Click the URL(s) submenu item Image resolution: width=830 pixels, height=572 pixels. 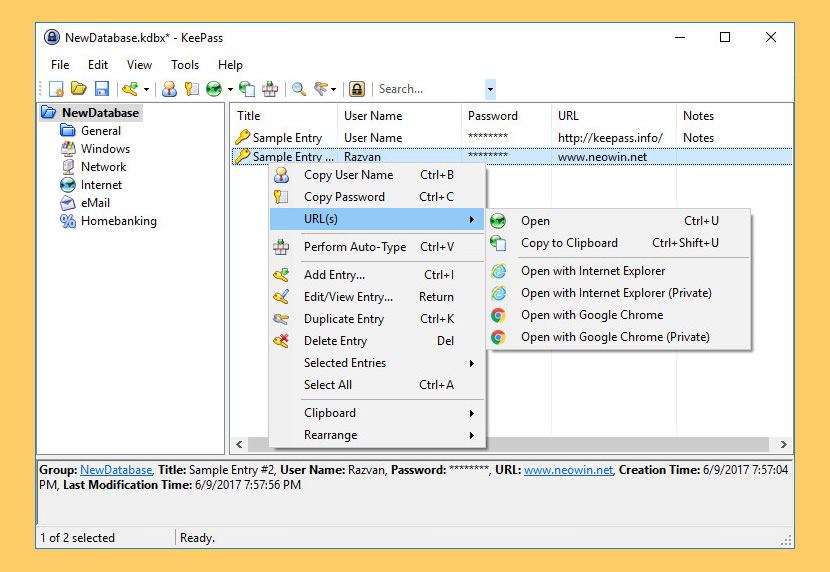pyautogui.click(x=377, y=219)
